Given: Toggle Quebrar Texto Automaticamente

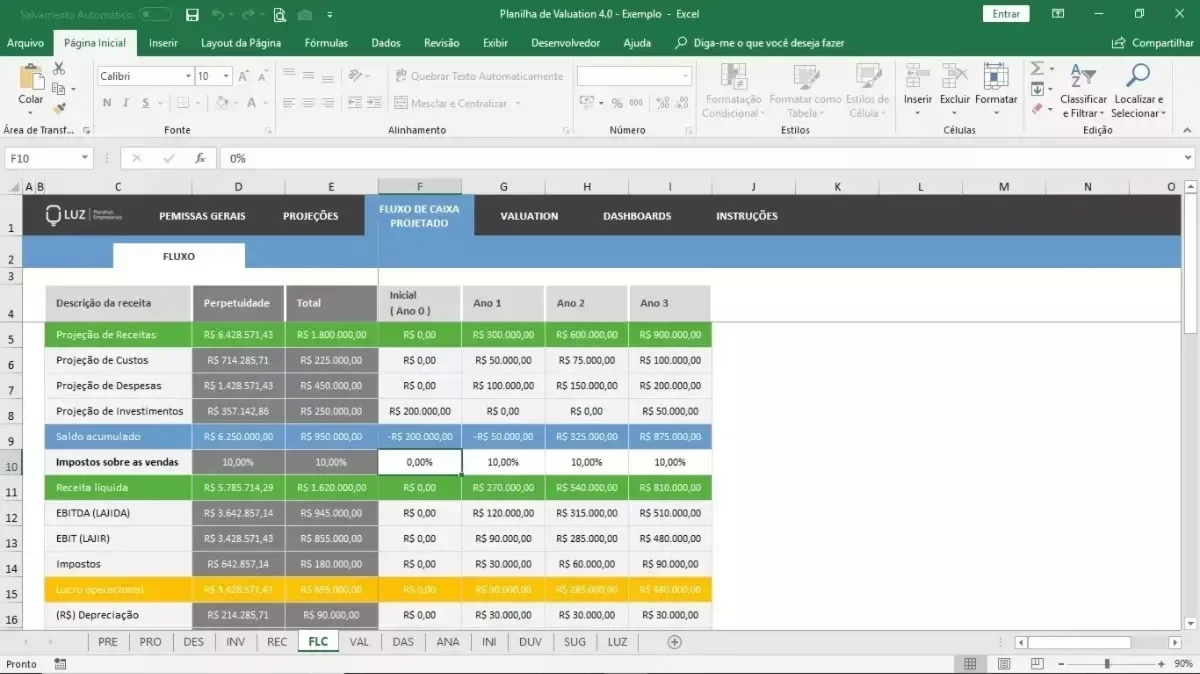Looking at the screenshot, I should point(479,76).
